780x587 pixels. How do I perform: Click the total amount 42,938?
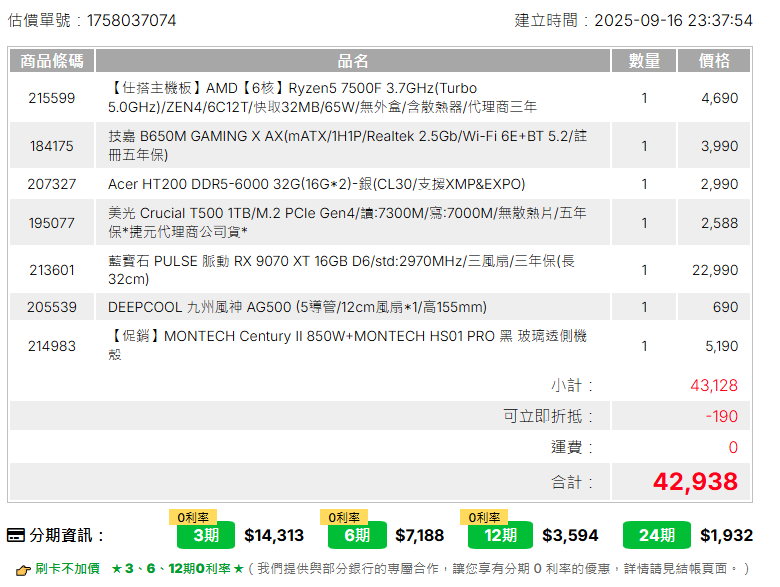[x=695, y=482]
